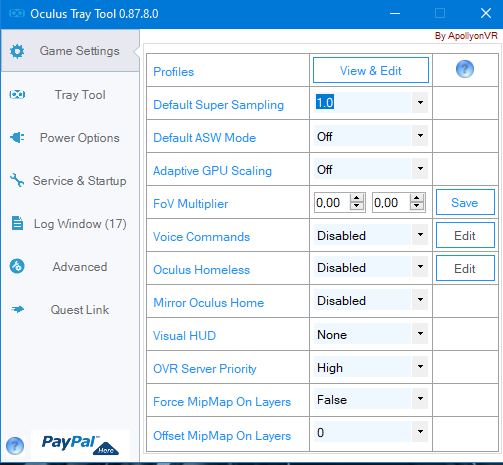The image size is (503, 465).
Task: Edit Voice Commands settings
Action: point(465,235)
